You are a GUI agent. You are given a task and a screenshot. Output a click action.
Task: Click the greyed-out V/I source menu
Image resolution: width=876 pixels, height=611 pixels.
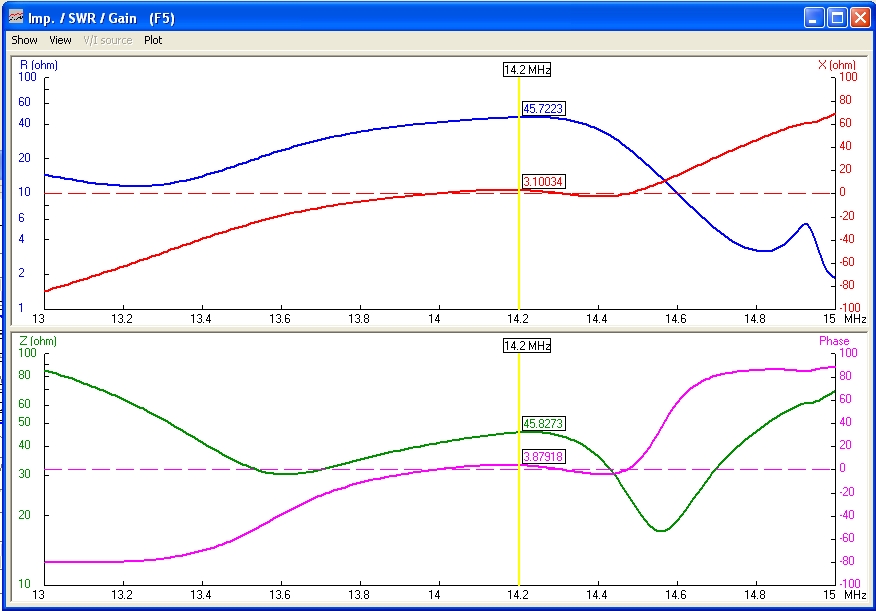[x=108, y=40]
